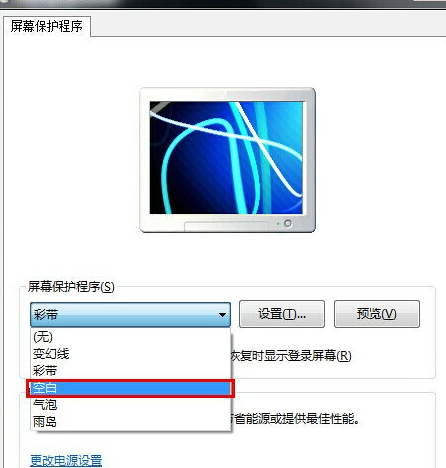Click the green LED indicator on preview monitor
This screenshot has height=468, width=446.
[x=278, y=224]
